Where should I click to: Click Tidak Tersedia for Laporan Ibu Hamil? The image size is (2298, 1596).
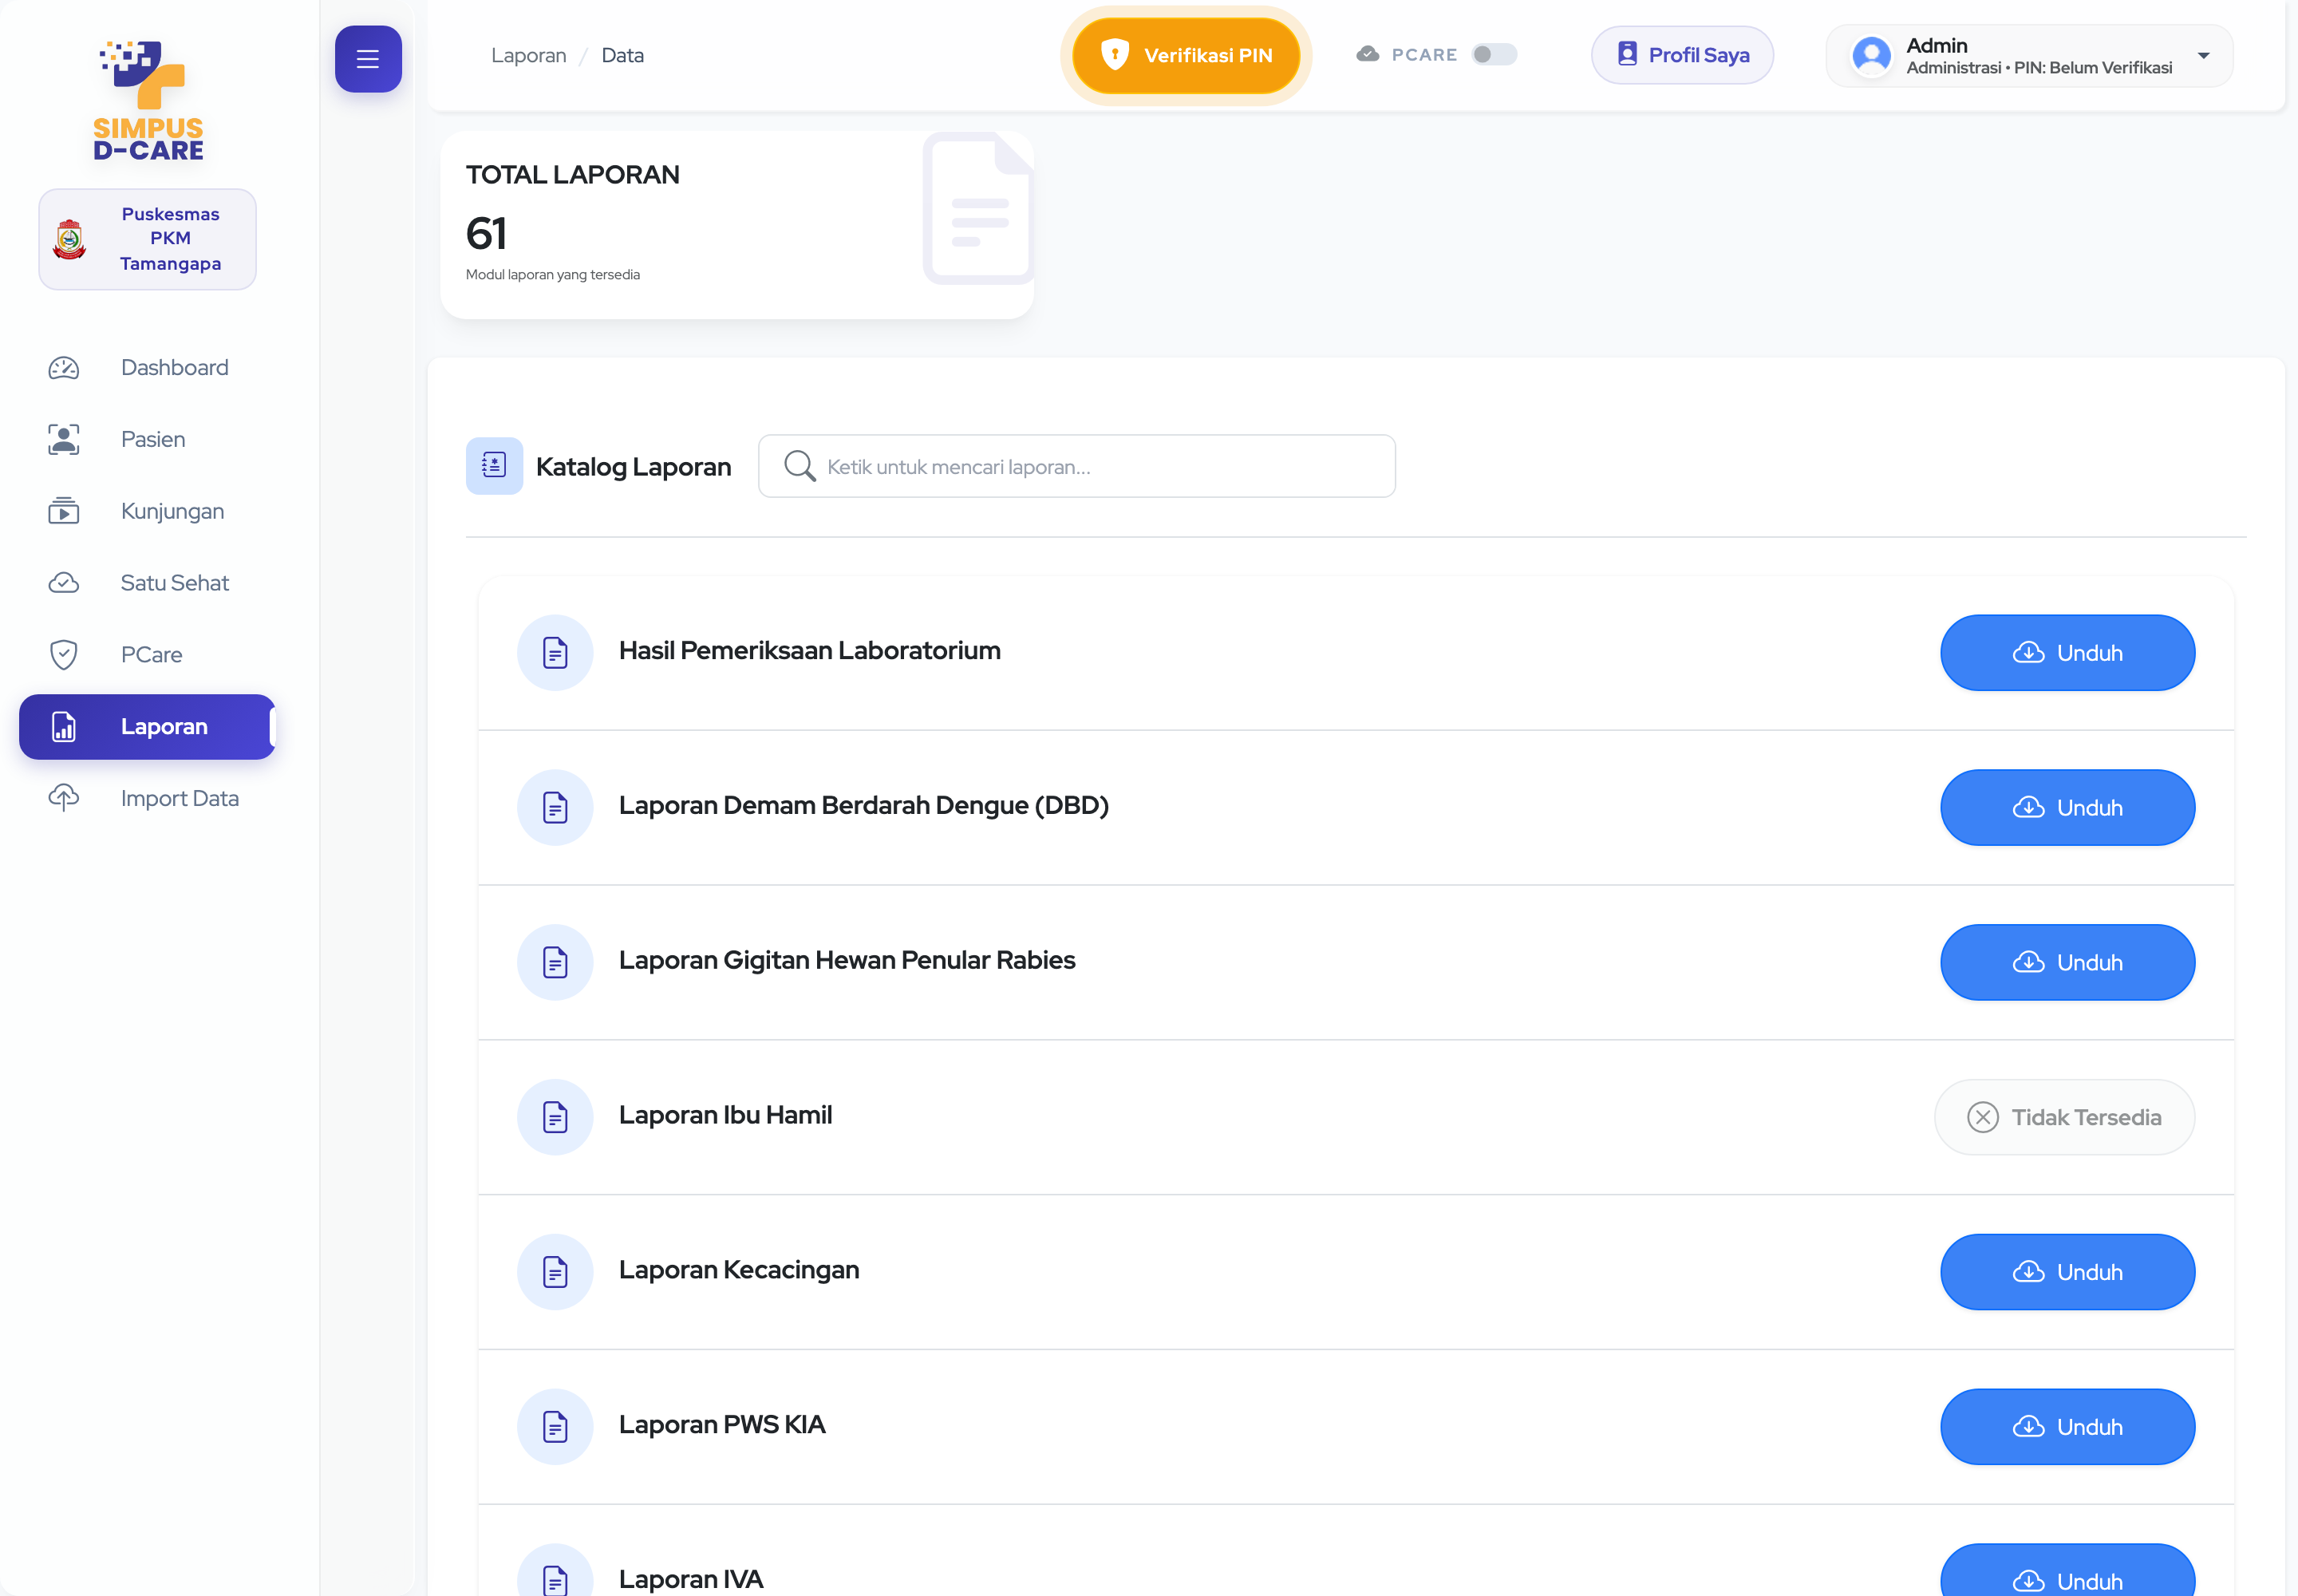pyautogui.click(x=2065, y=1118)
